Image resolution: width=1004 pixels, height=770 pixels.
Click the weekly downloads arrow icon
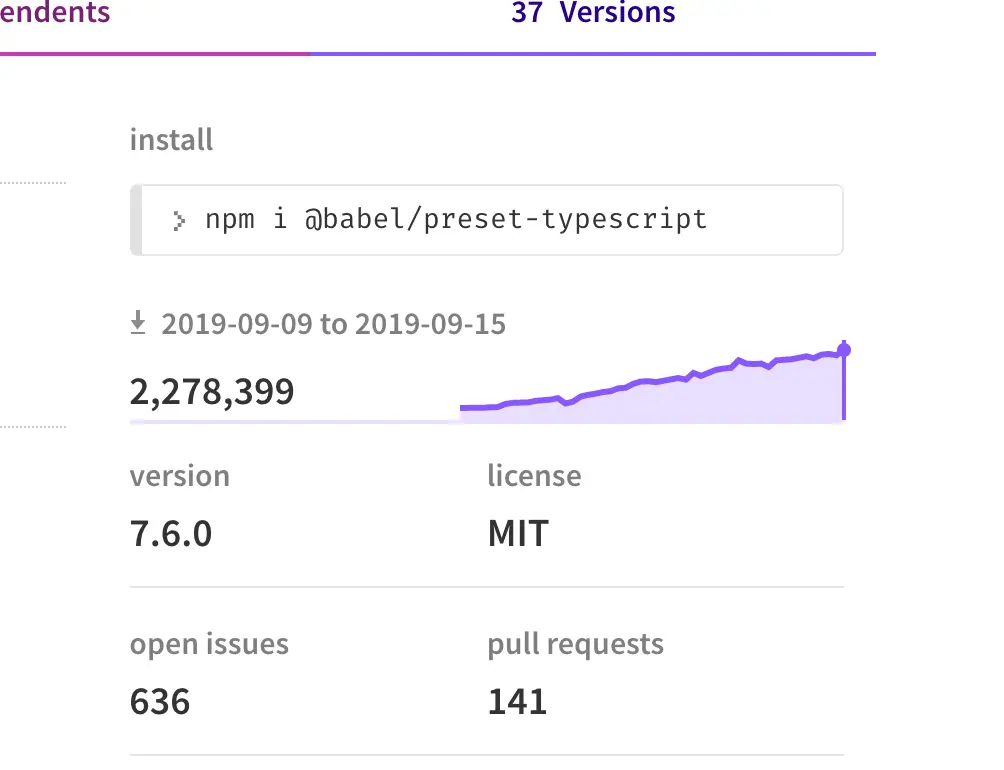(138, 323)
